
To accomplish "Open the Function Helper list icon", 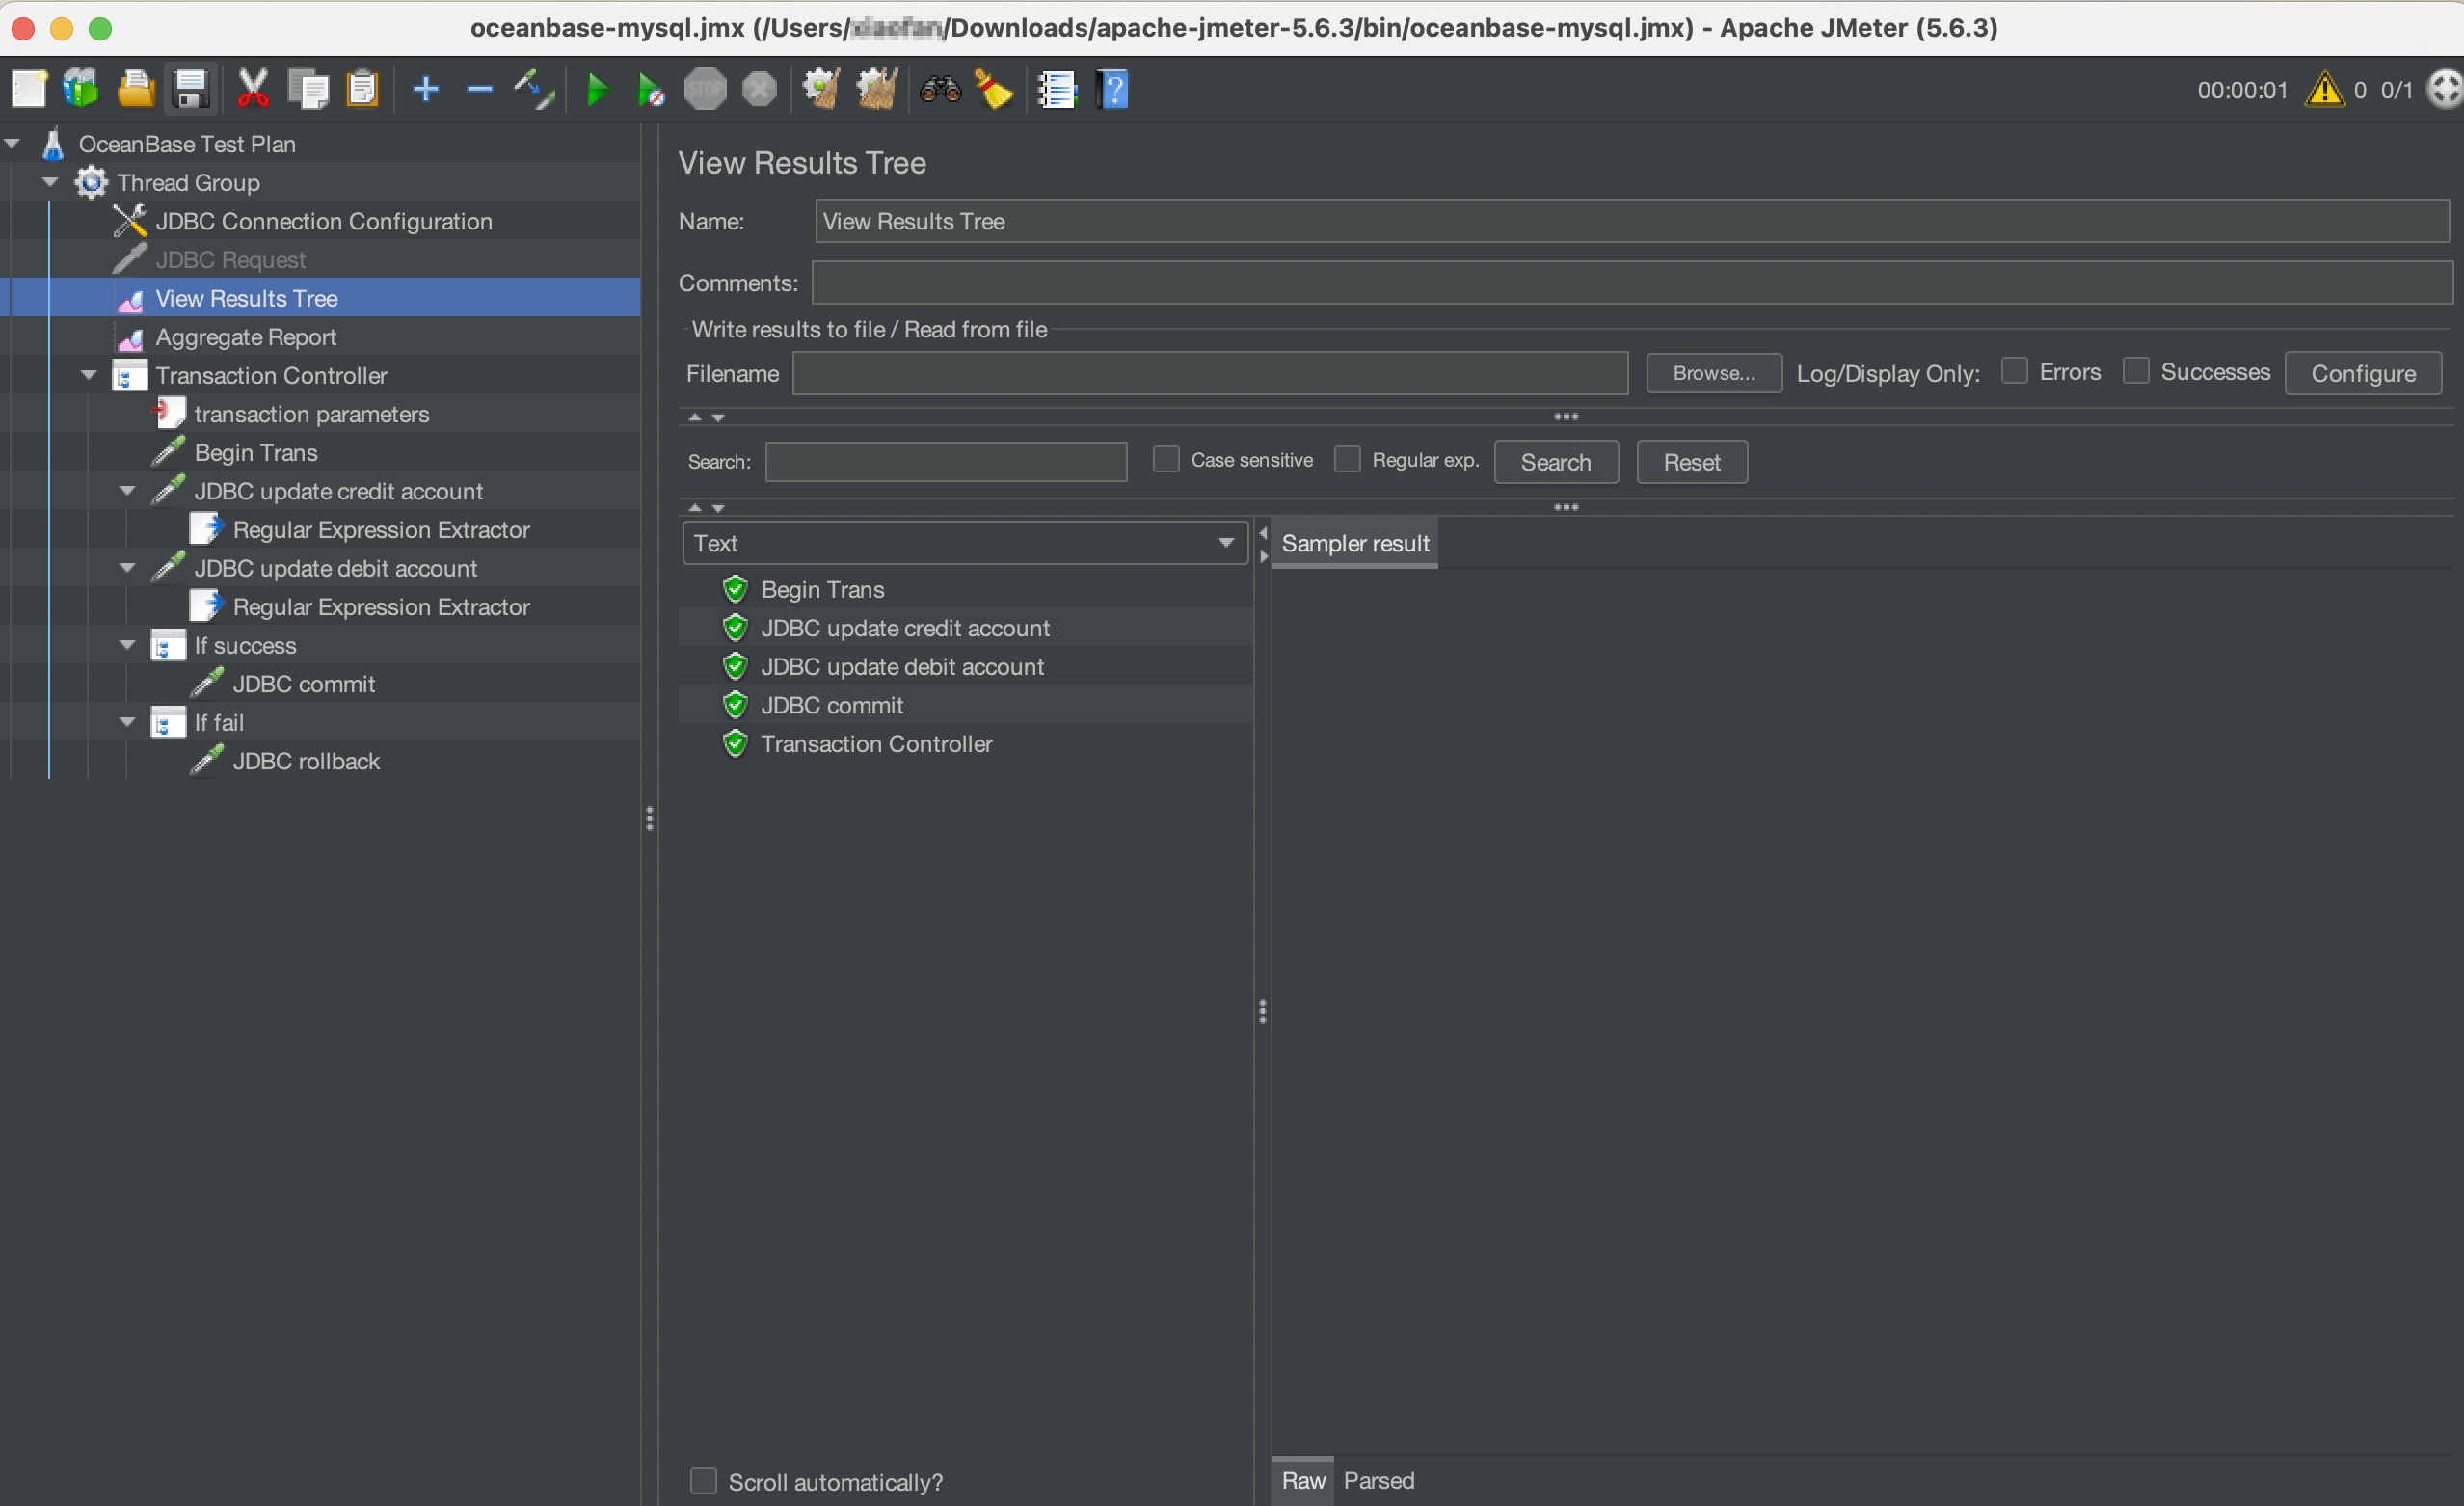I will (x=1056, y=90).
